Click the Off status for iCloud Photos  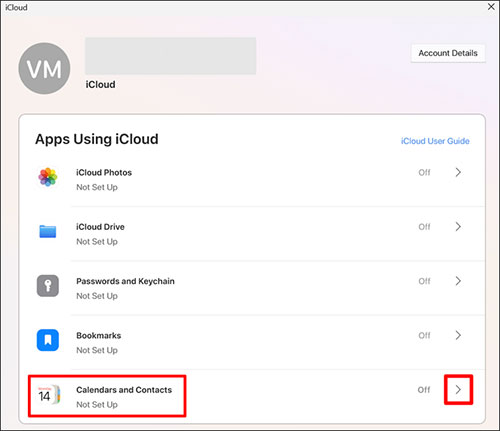pos(424,172)
